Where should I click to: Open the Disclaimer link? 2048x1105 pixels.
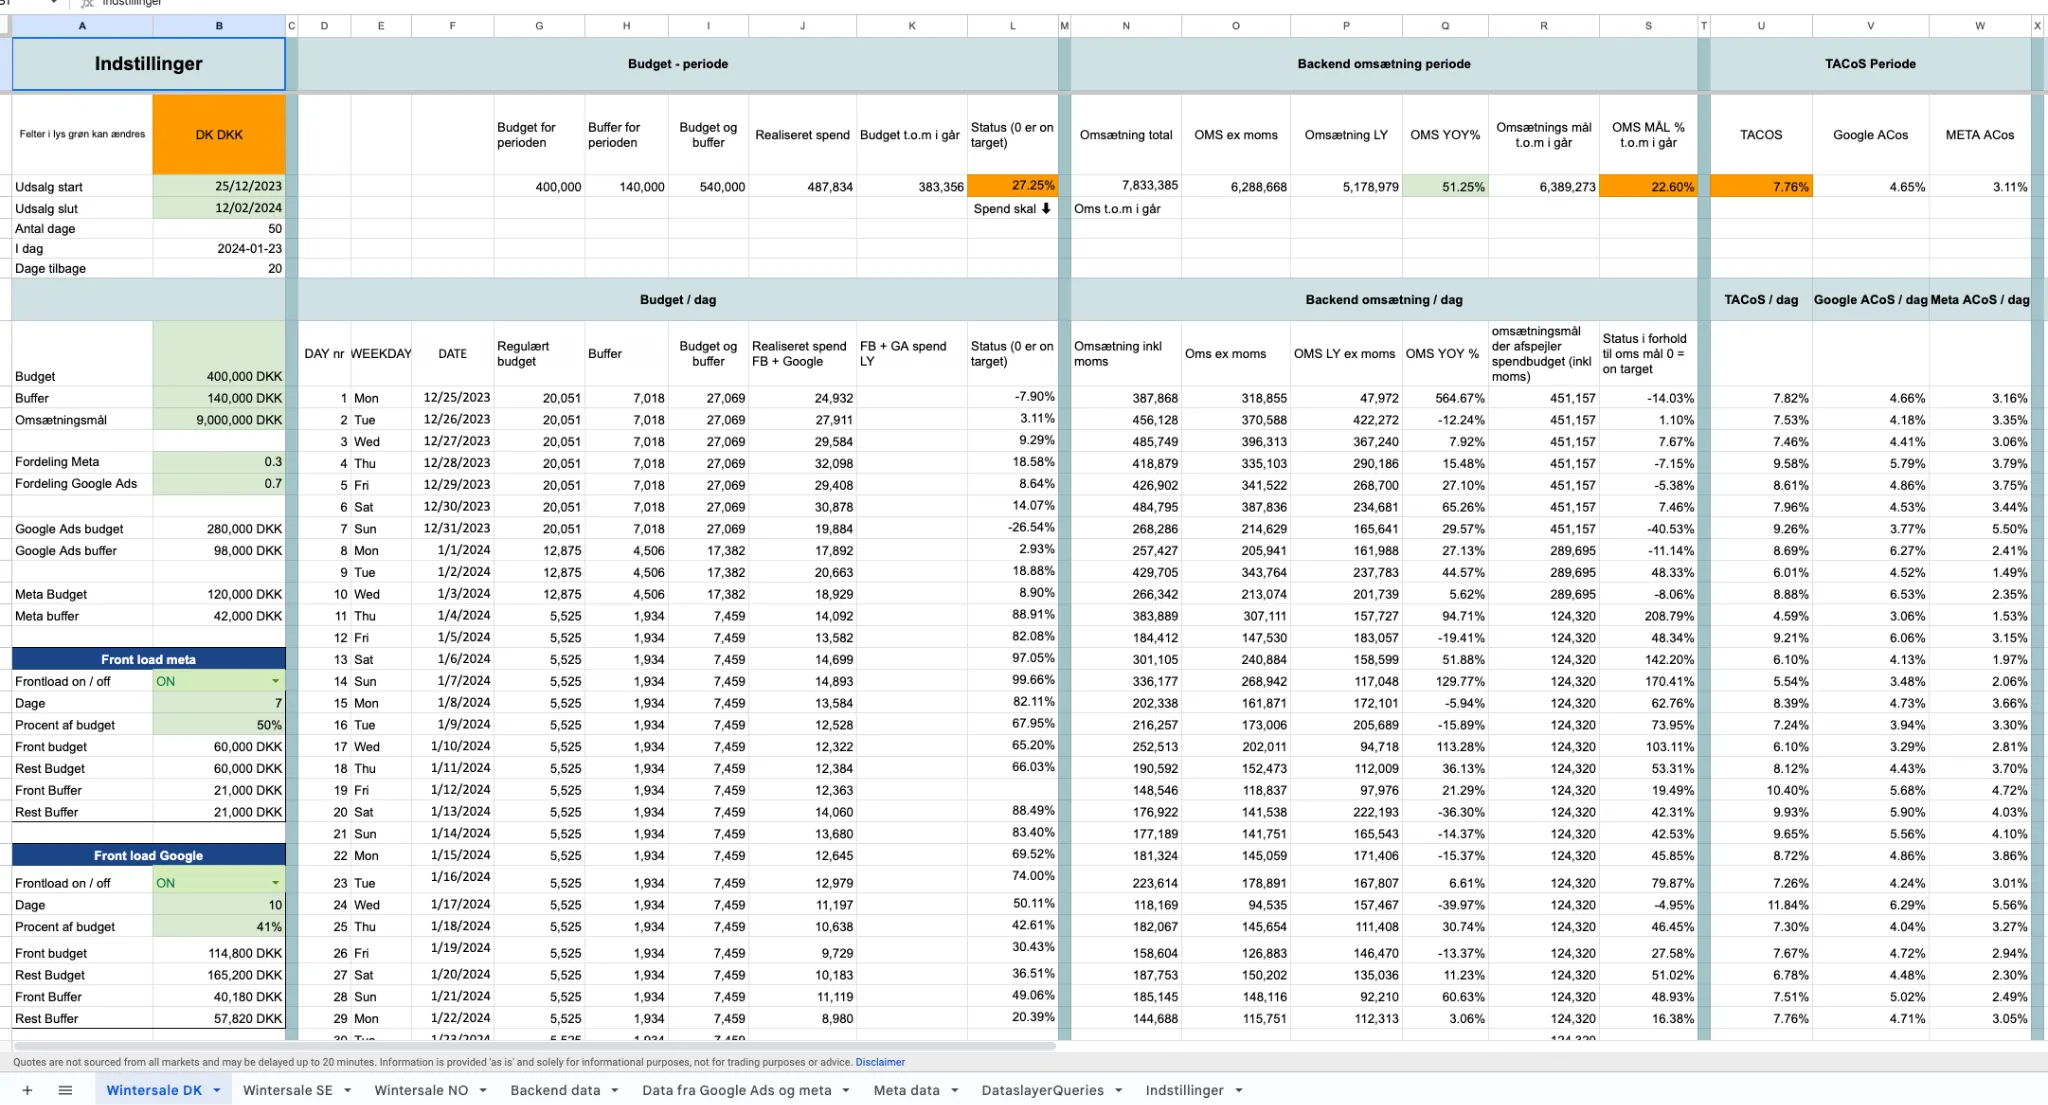tap(880, 1062)
